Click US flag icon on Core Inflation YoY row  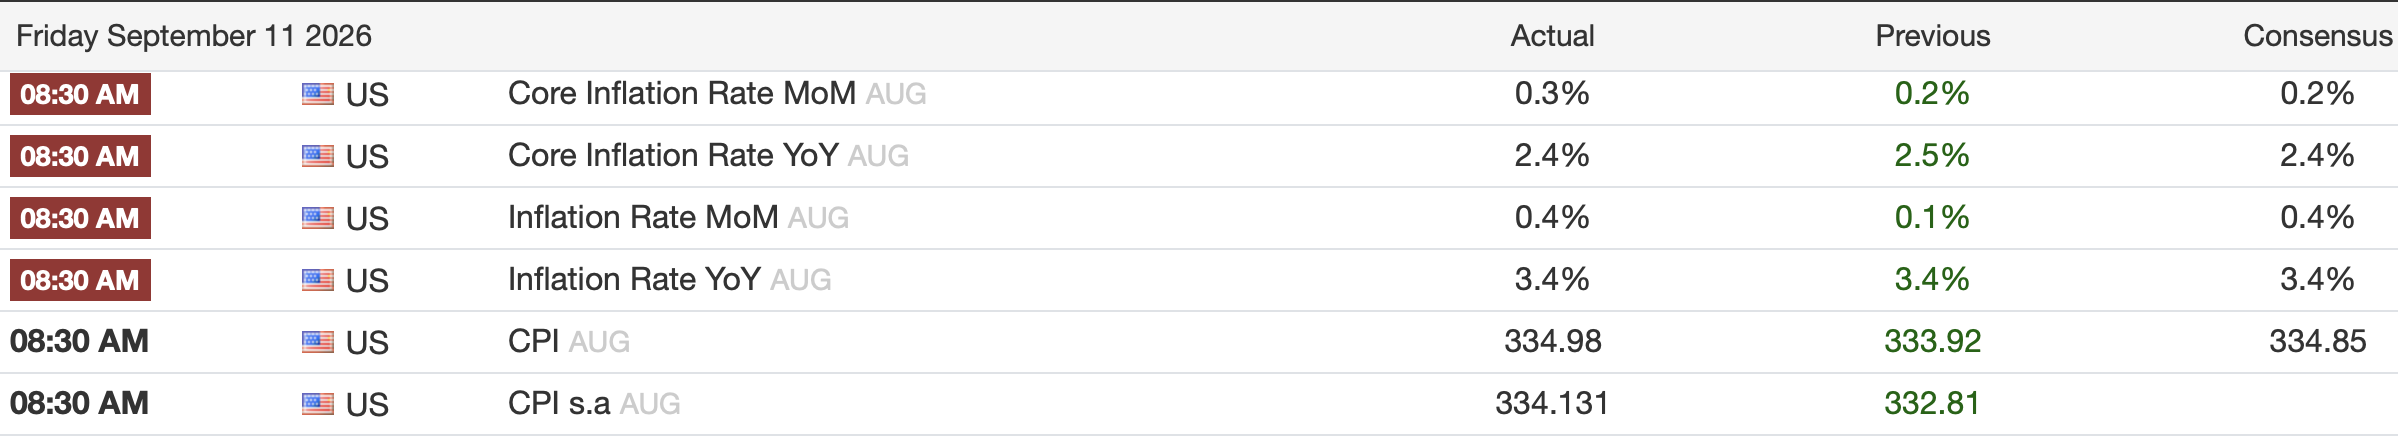(318, 157)
